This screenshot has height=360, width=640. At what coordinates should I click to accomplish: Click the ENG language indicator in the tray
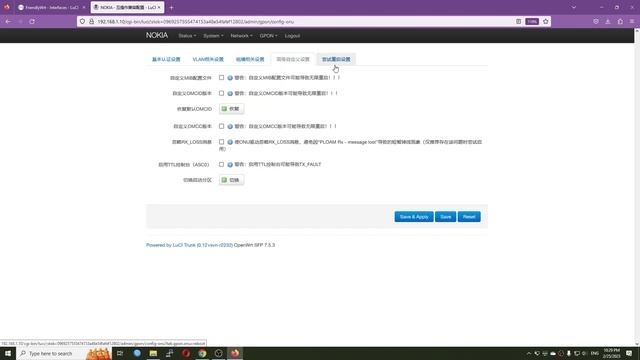pos(595,353)
